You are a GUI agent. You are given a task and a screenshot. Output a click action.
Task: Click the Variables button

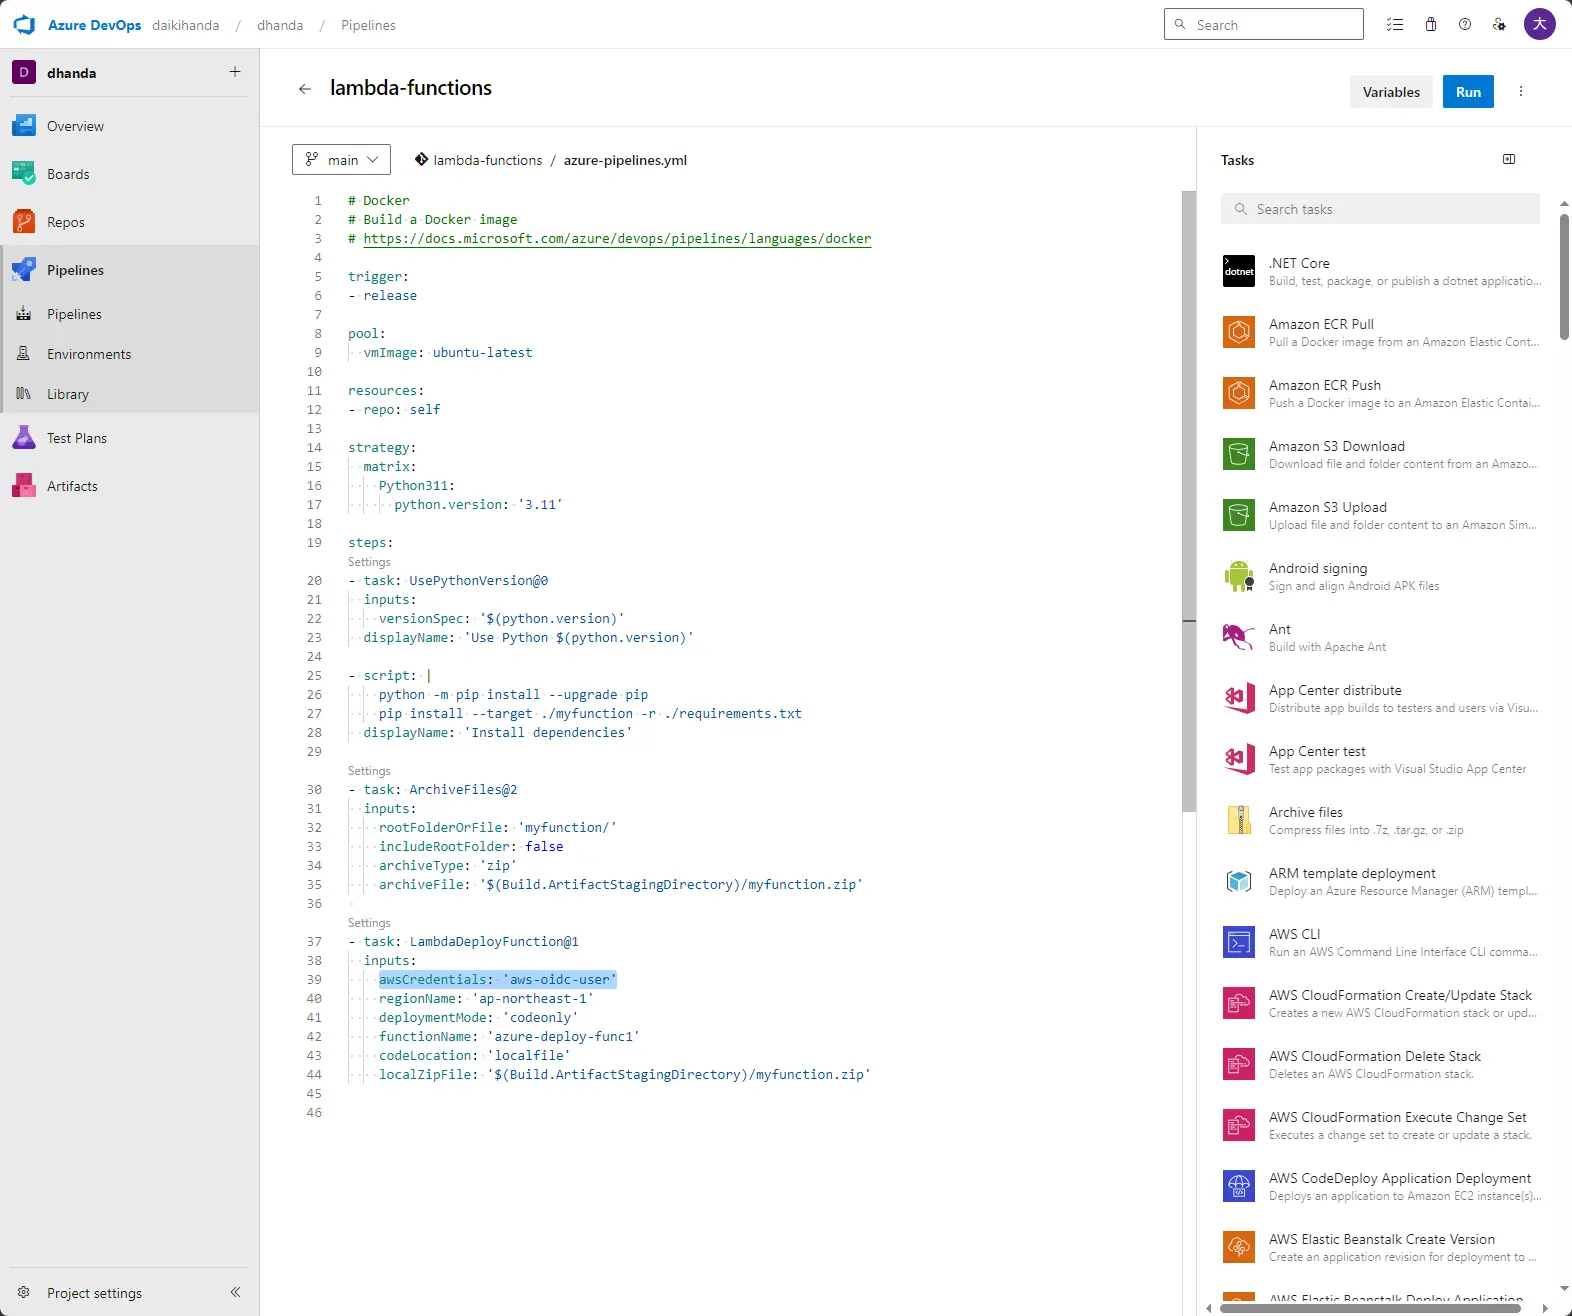tap(1391, 92)
